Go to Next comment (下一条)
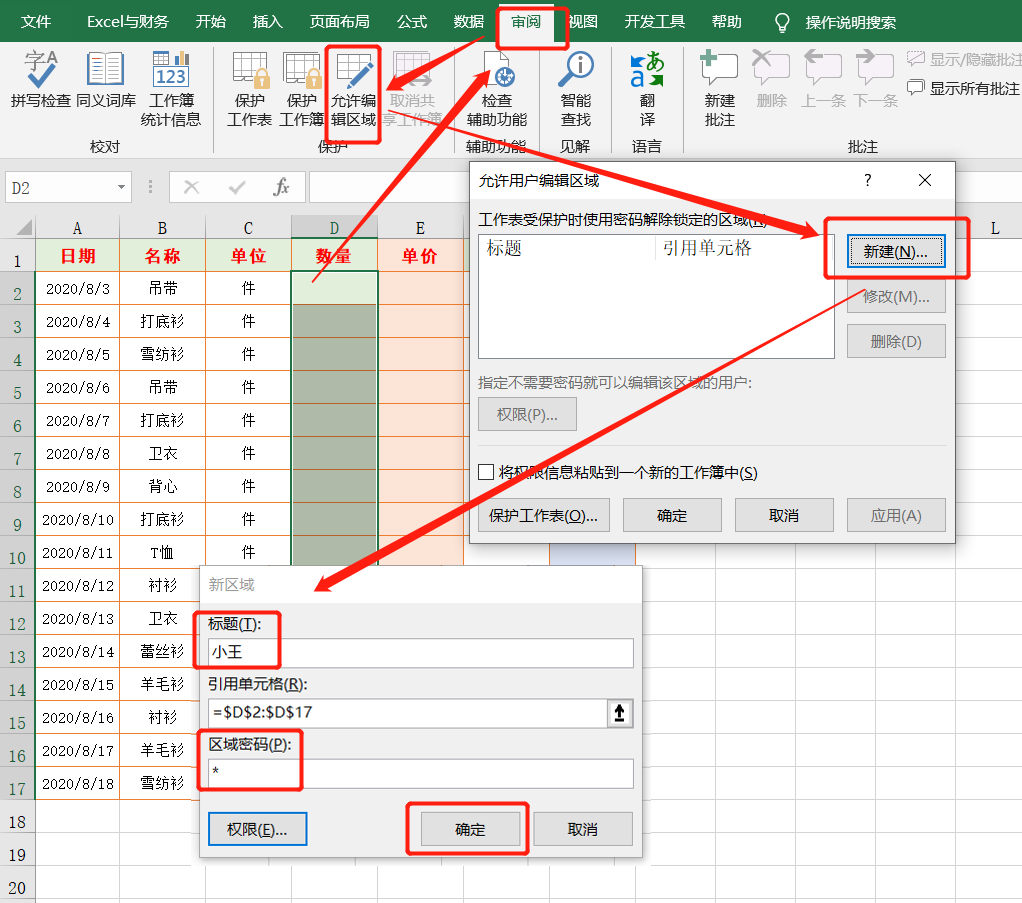The height and width of the screenshot is (903, 1022). [875, 79]
